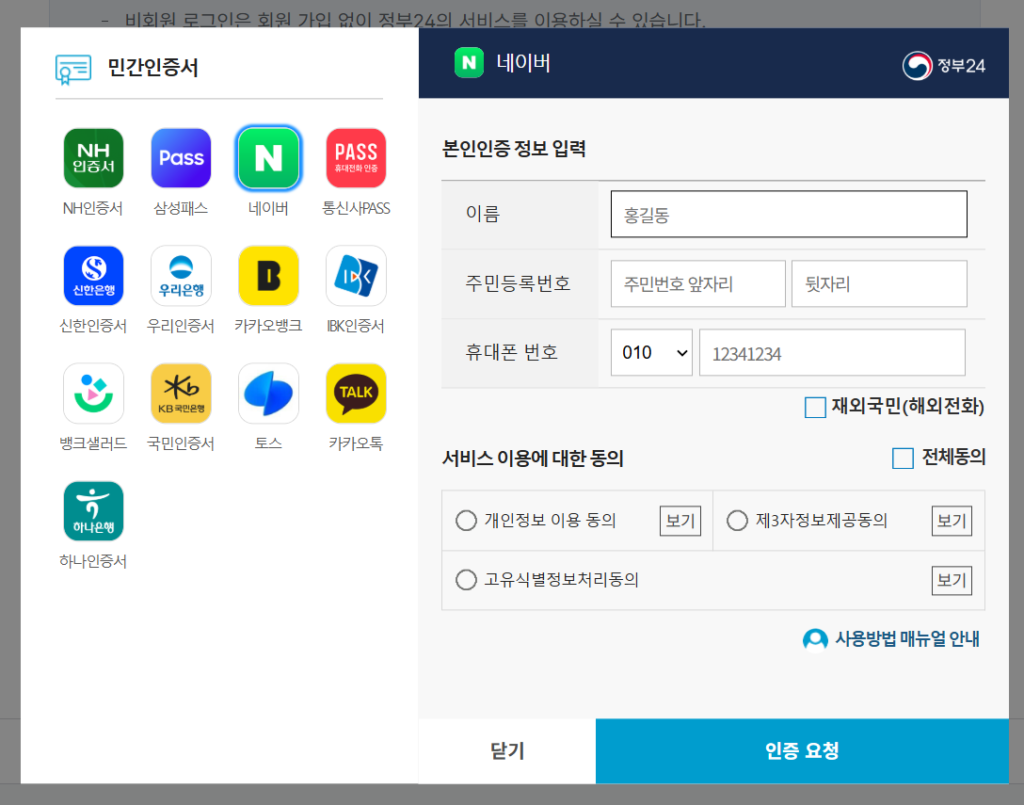
Task: Pick the IBK인증서 icon
Action: 356,276
